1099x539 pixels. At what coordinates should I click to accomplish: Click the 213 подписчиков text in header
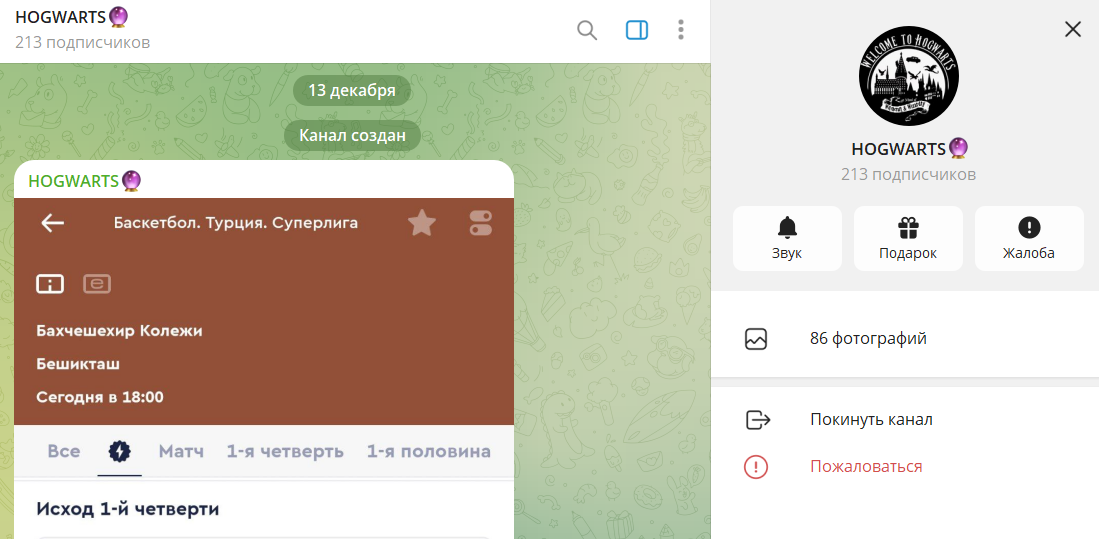(83, 43)
